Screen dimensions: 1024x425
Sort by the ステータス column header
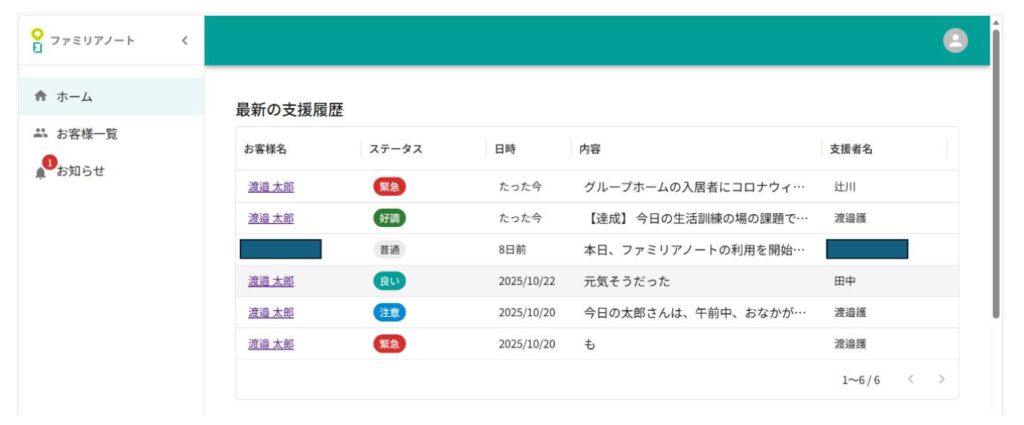[395, 149]
